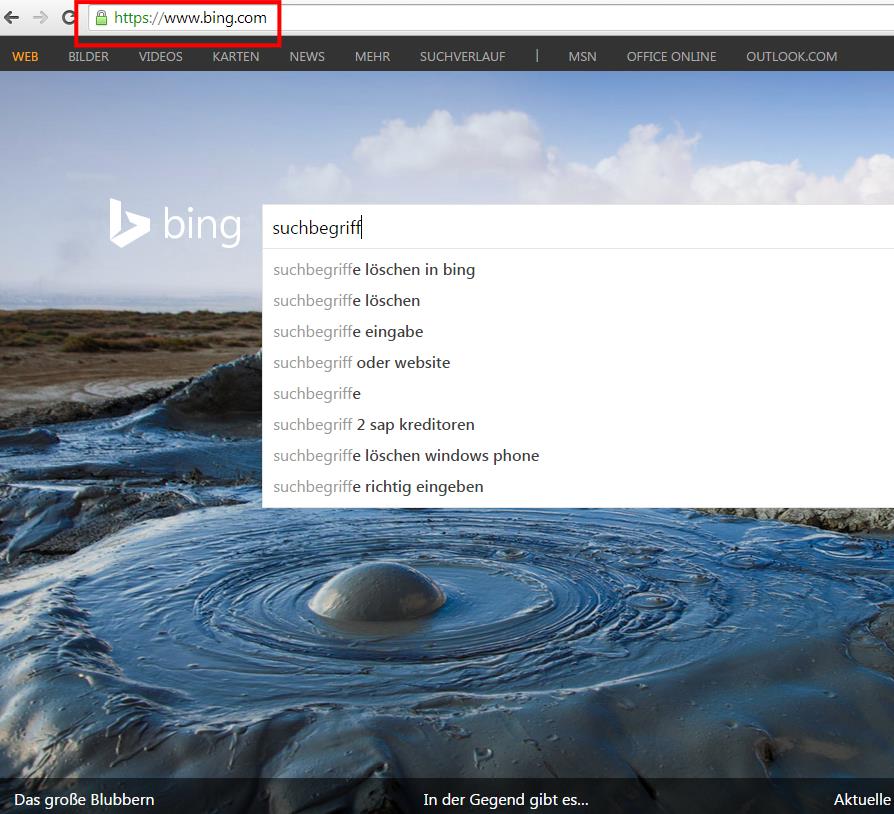This screenshot has height=814, width=894.
Task: Switch to the BILDER tab
Action: click(x=88, y=56)
